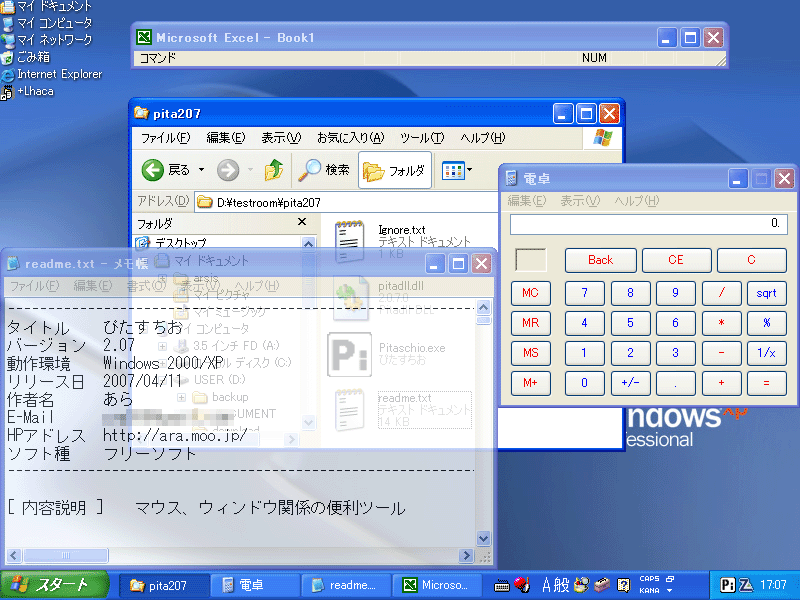Click the address bar path D:\testroom\pita207
Image resolution: width=800 pixels, height=600 pixels.
(x=269, y=203)
